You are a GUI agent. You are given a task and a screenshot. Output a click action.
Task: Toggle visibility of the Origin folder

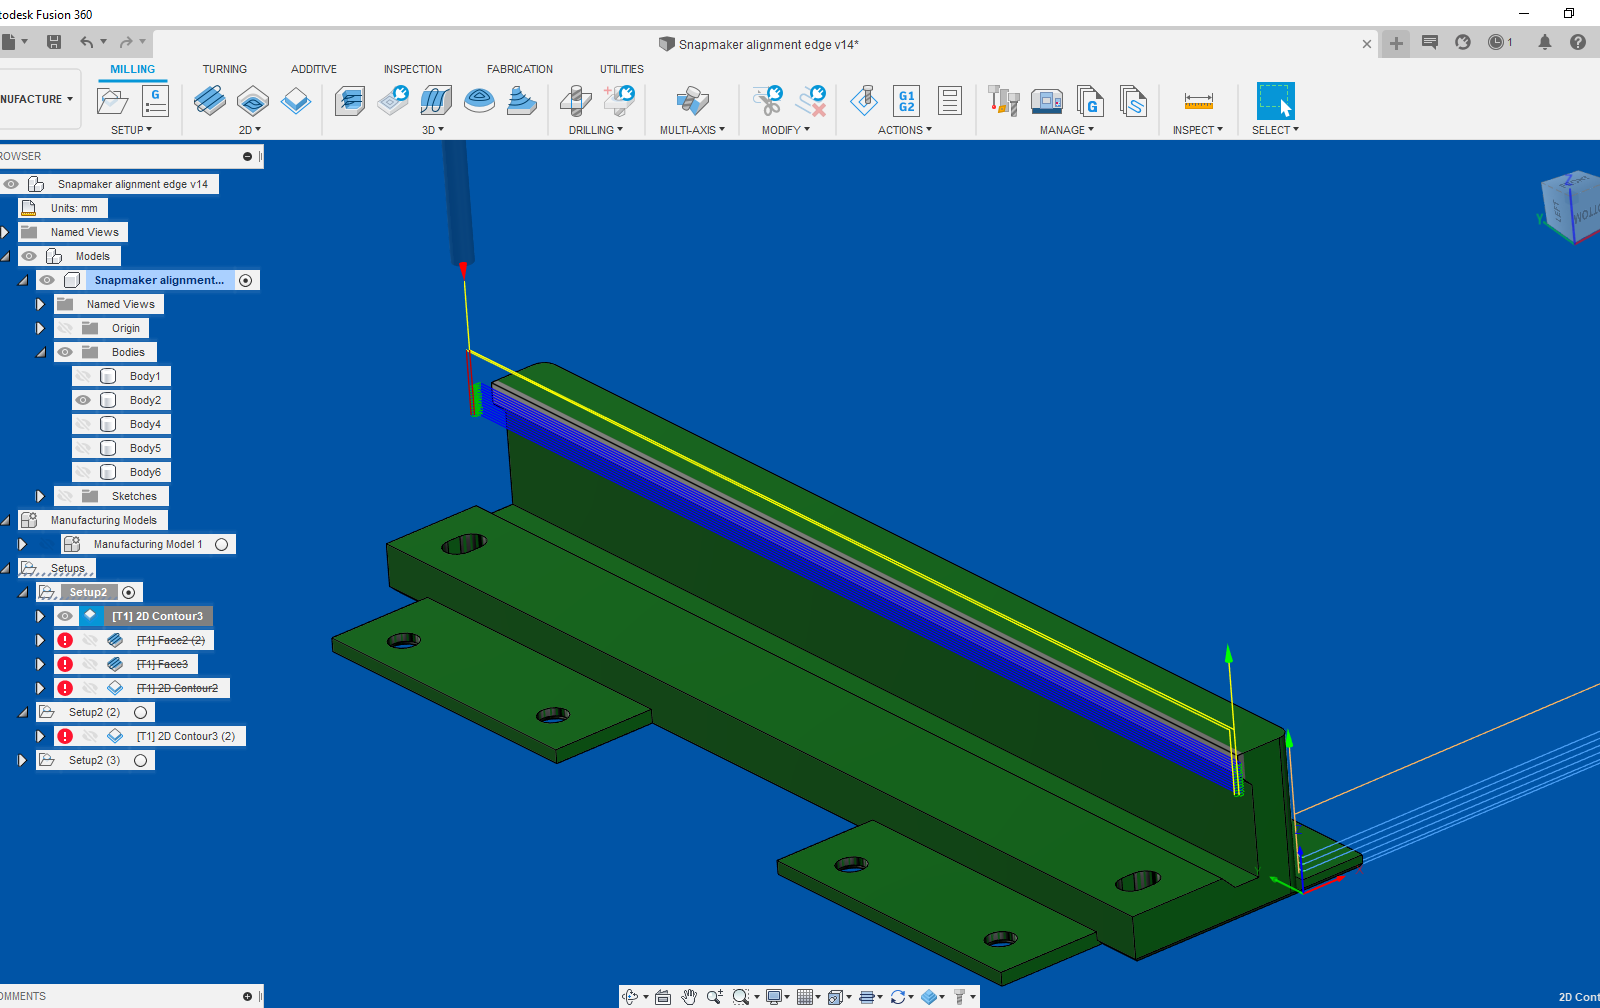65,328
